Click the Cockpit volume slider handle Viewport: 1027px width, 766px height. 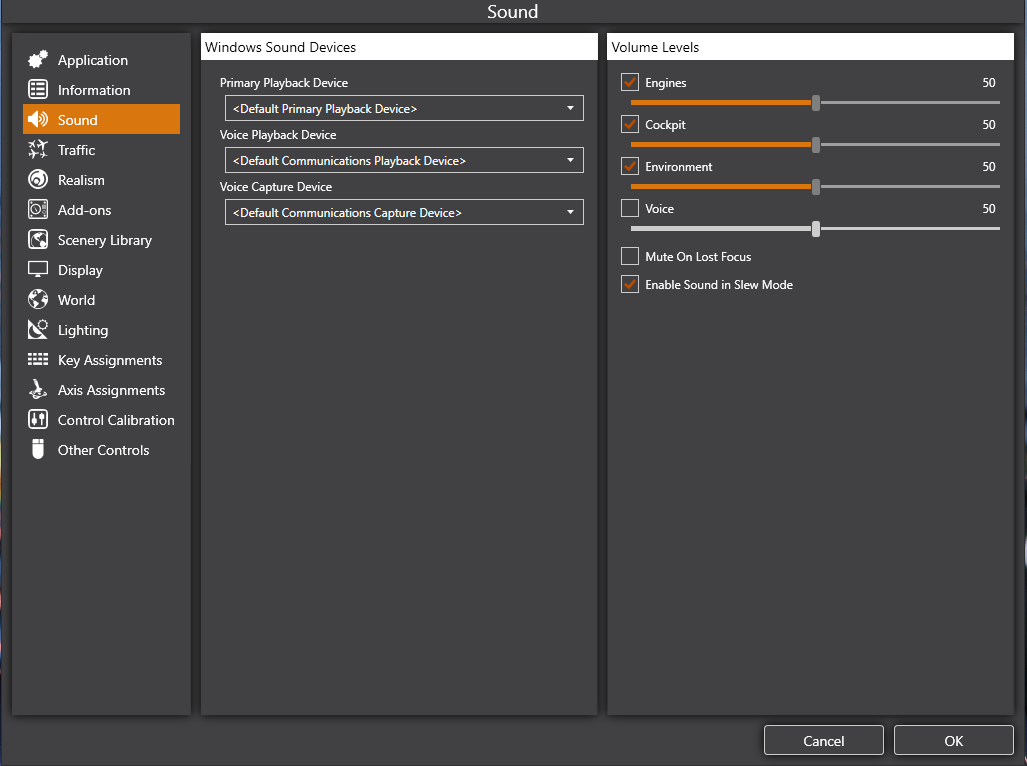[816, 145]
